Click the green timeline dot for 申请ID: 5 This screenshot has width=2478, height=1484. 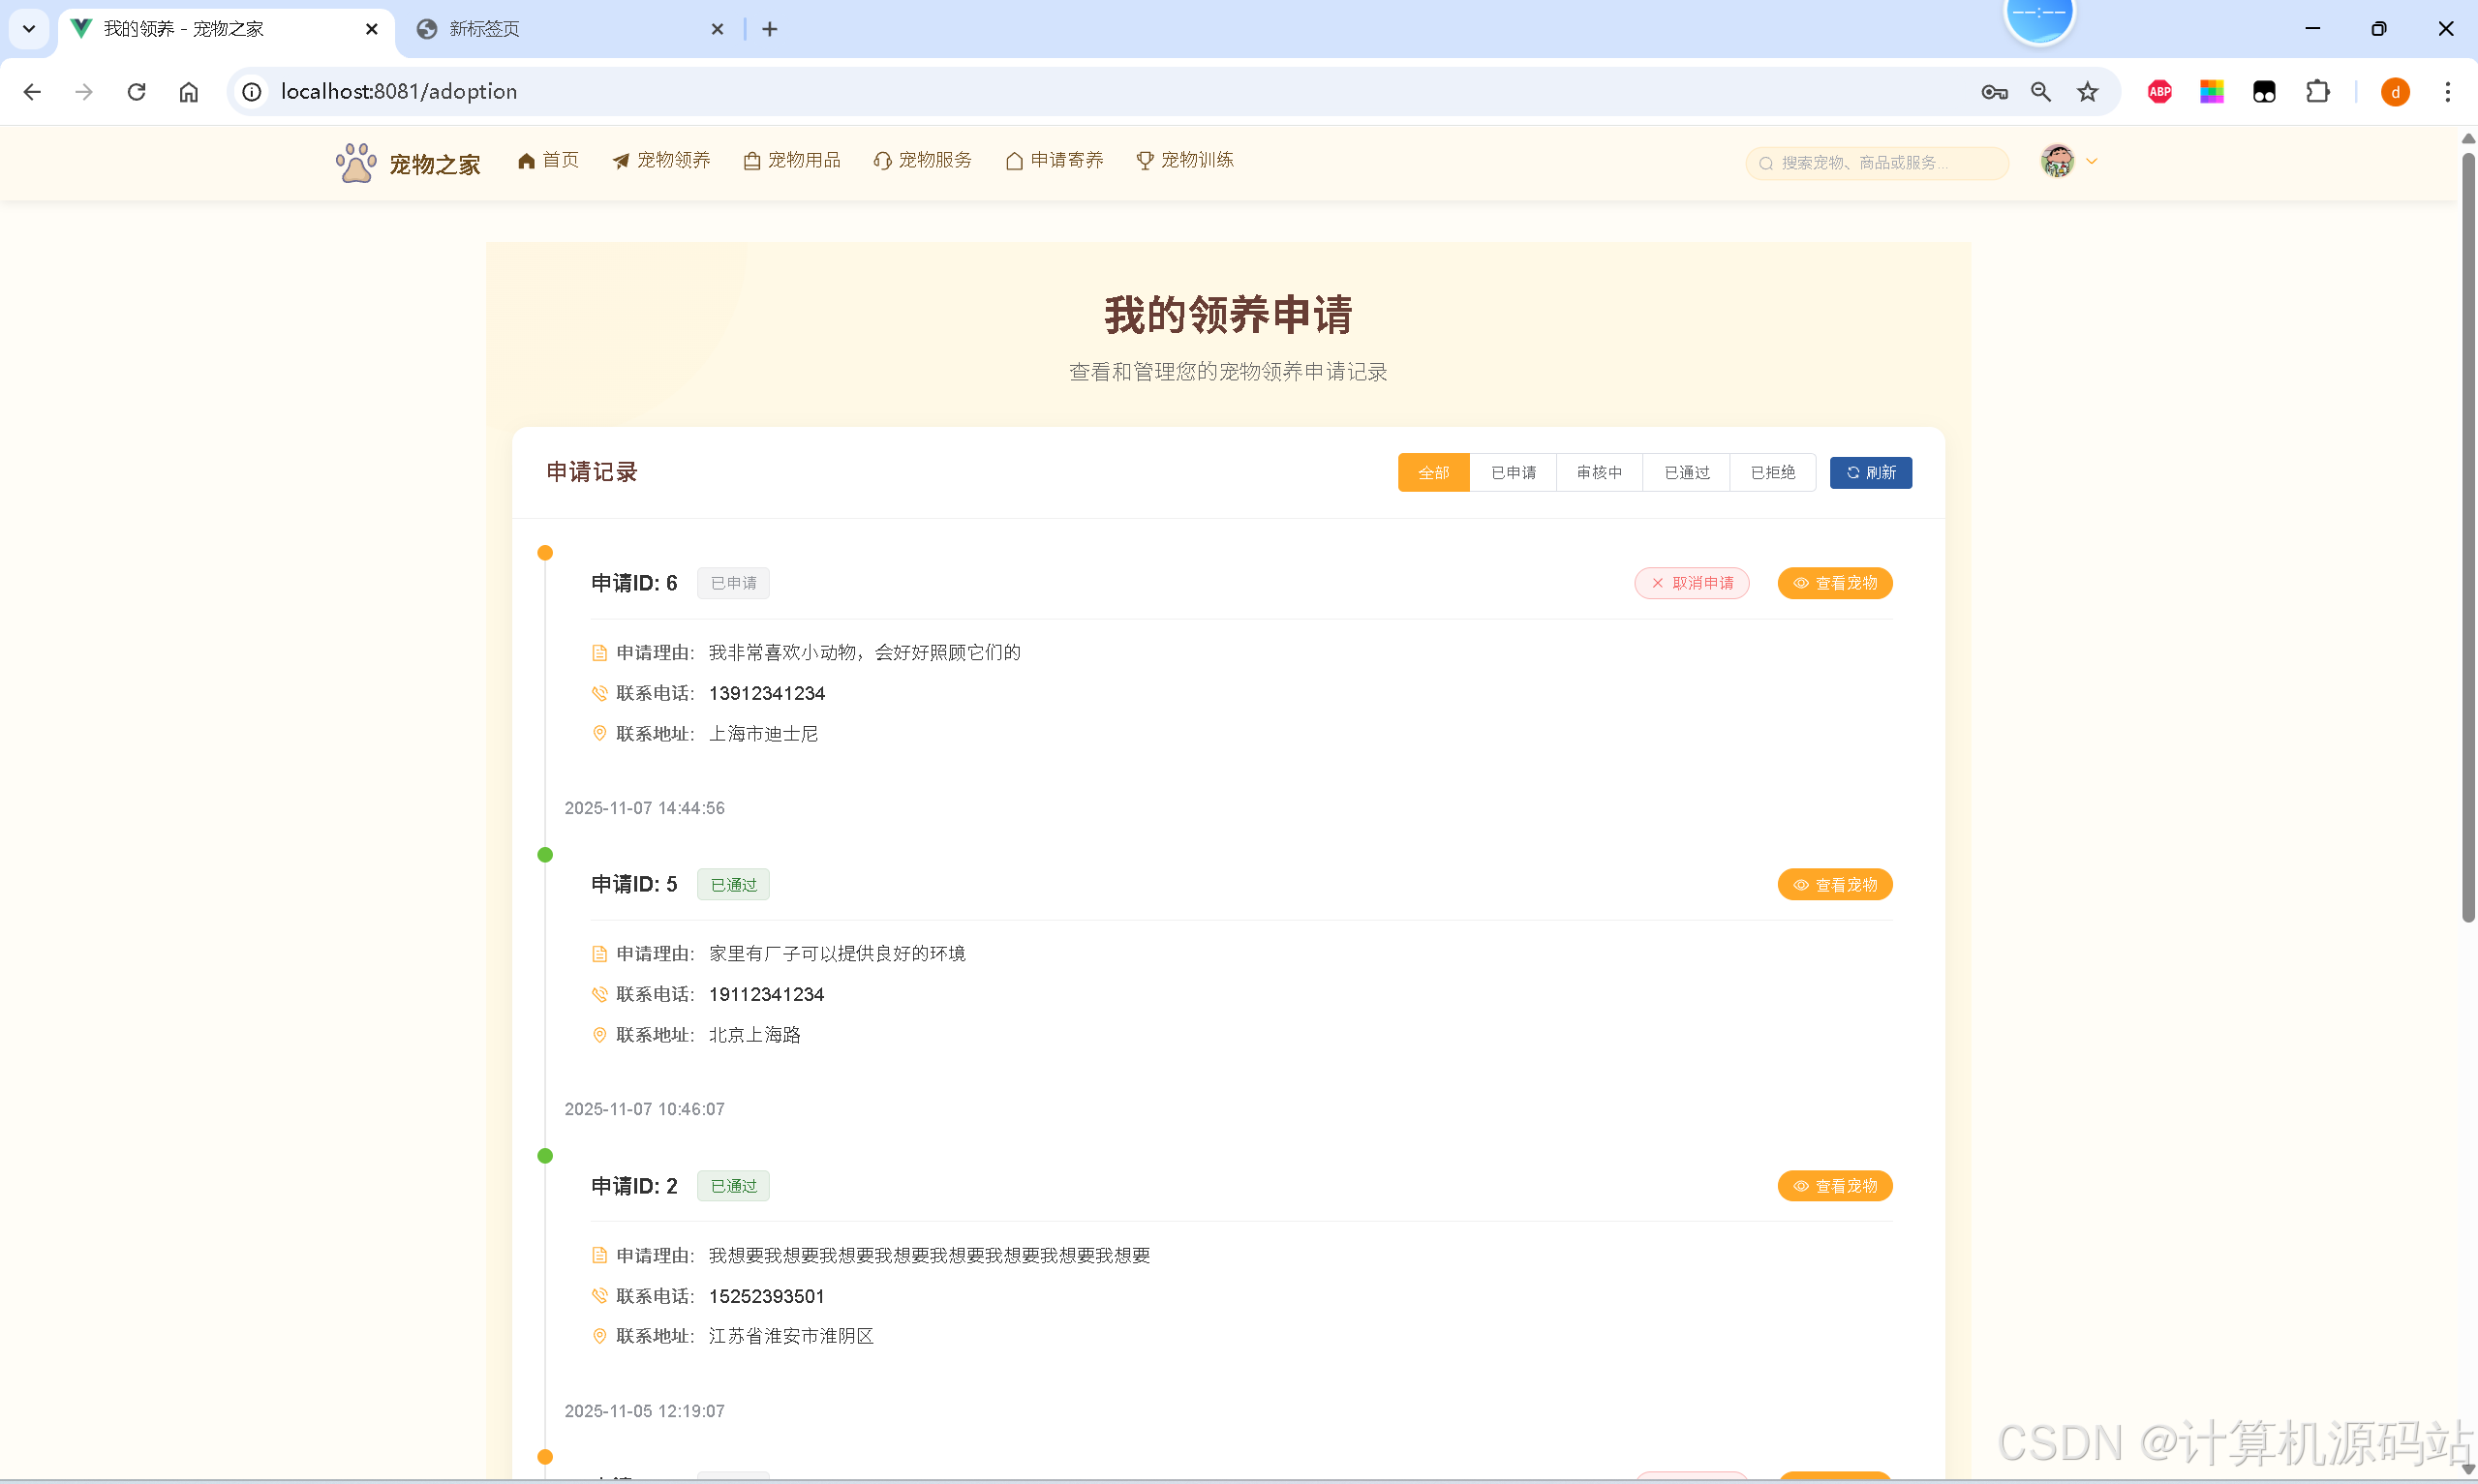click(545, 855)
